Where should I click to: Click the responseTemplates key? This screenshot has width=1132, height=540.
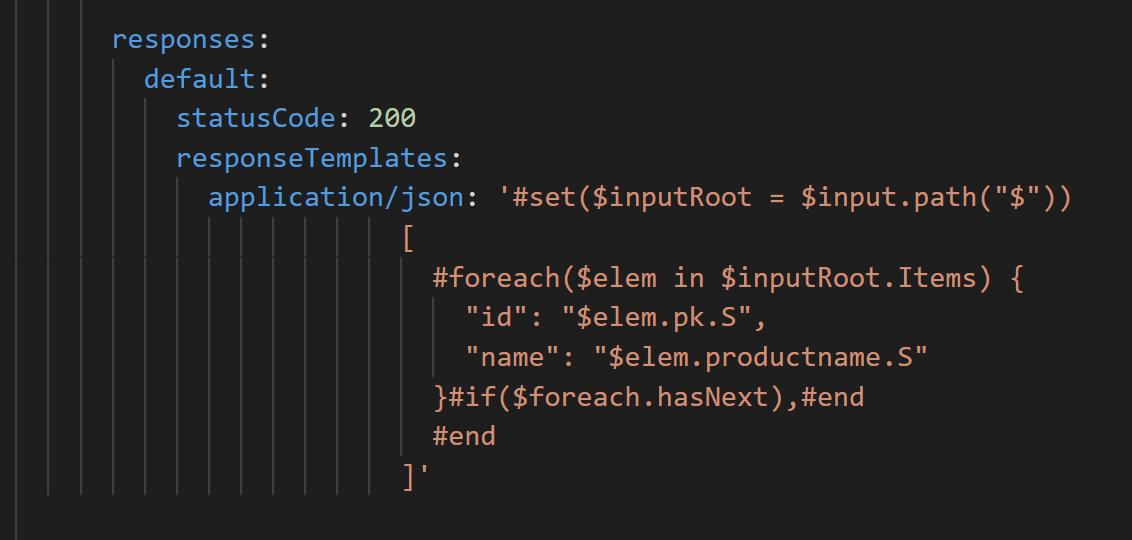click(312, 158)
